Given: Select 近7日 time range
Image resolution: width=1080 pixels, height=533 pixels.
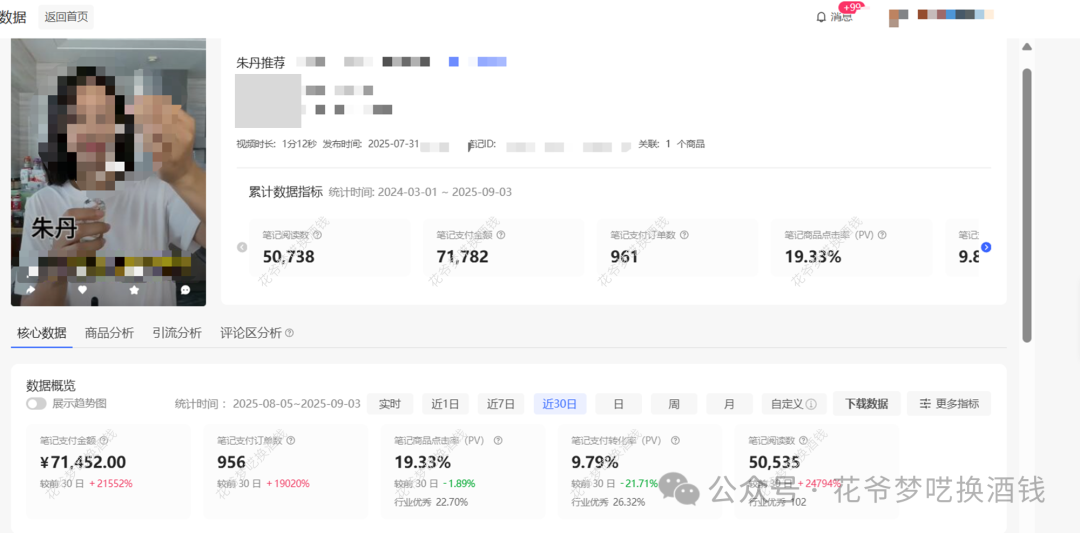Looking at the screenshot, I should [501, 404].
